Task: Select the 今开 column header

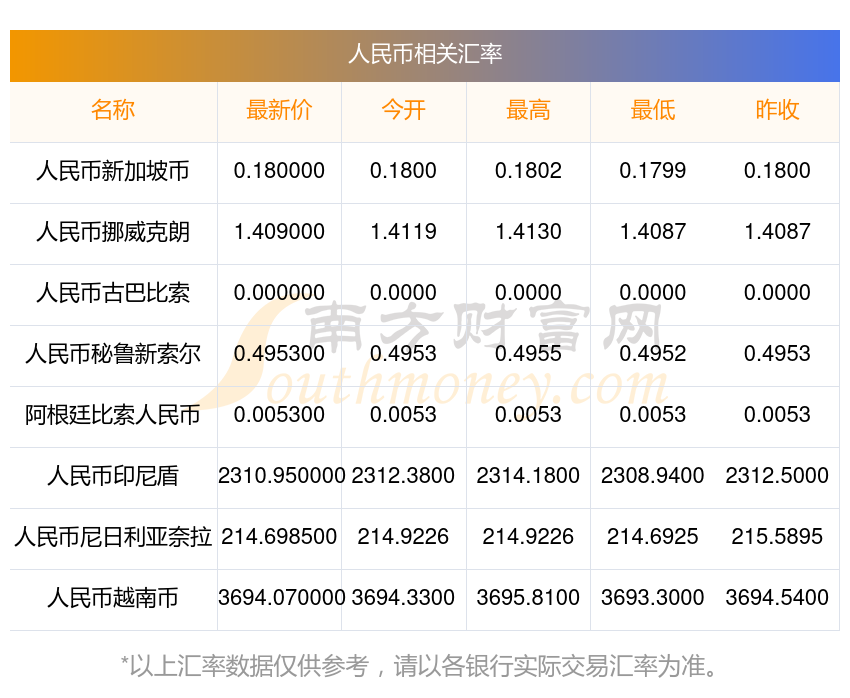Action: tap(403, 110)
